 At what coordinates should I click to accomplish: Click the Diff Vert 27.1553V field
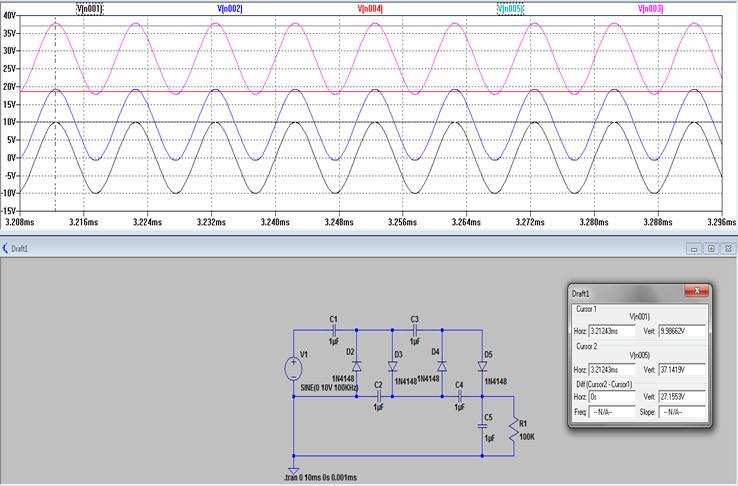tap(690, 396)
